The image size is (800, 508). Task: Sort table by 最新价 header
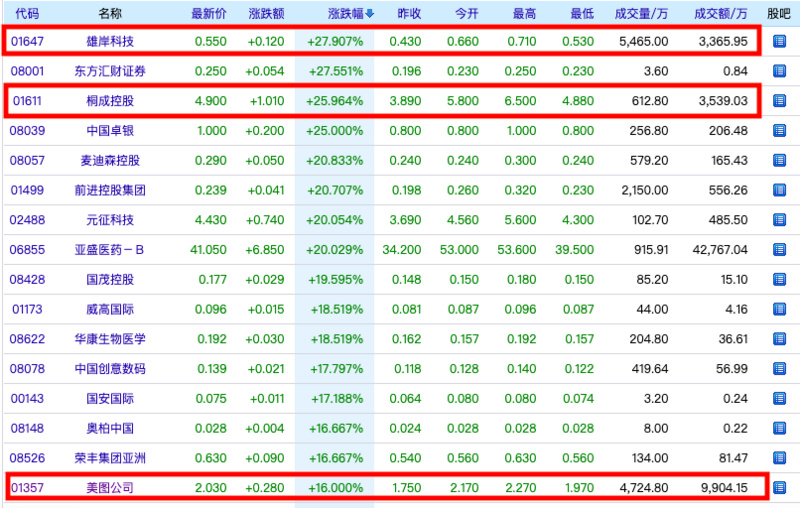(209, 14)
